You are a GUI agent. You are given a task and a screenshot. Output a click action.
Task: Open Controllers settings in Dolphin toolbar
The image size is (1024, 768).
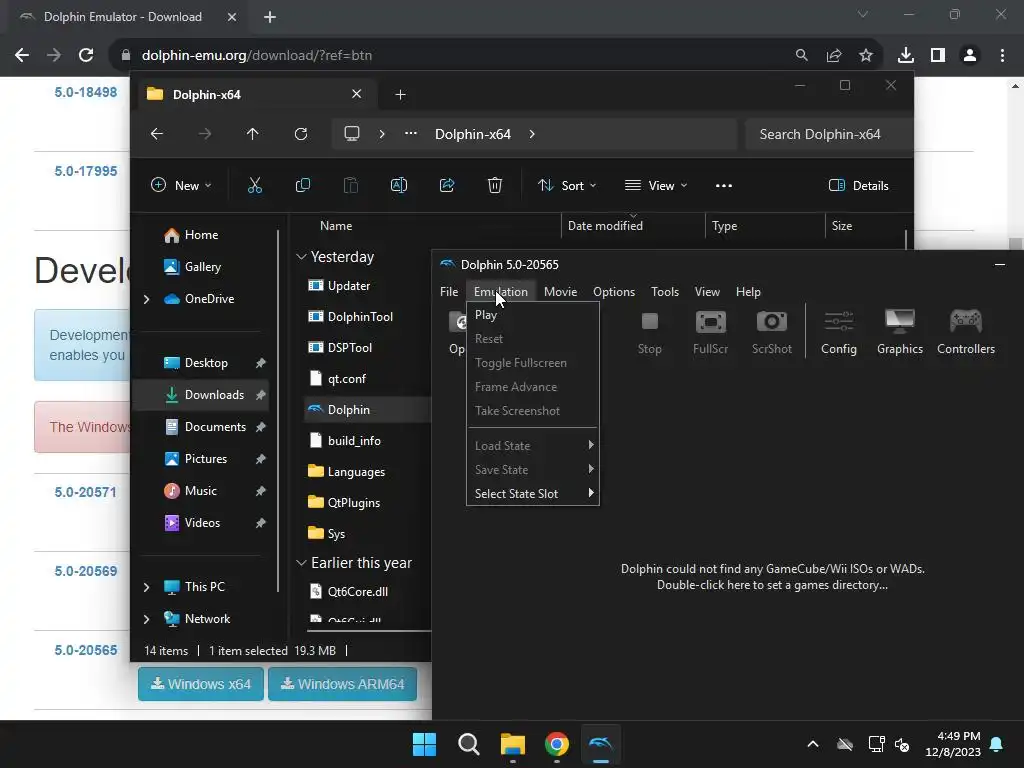coord(966,332)
